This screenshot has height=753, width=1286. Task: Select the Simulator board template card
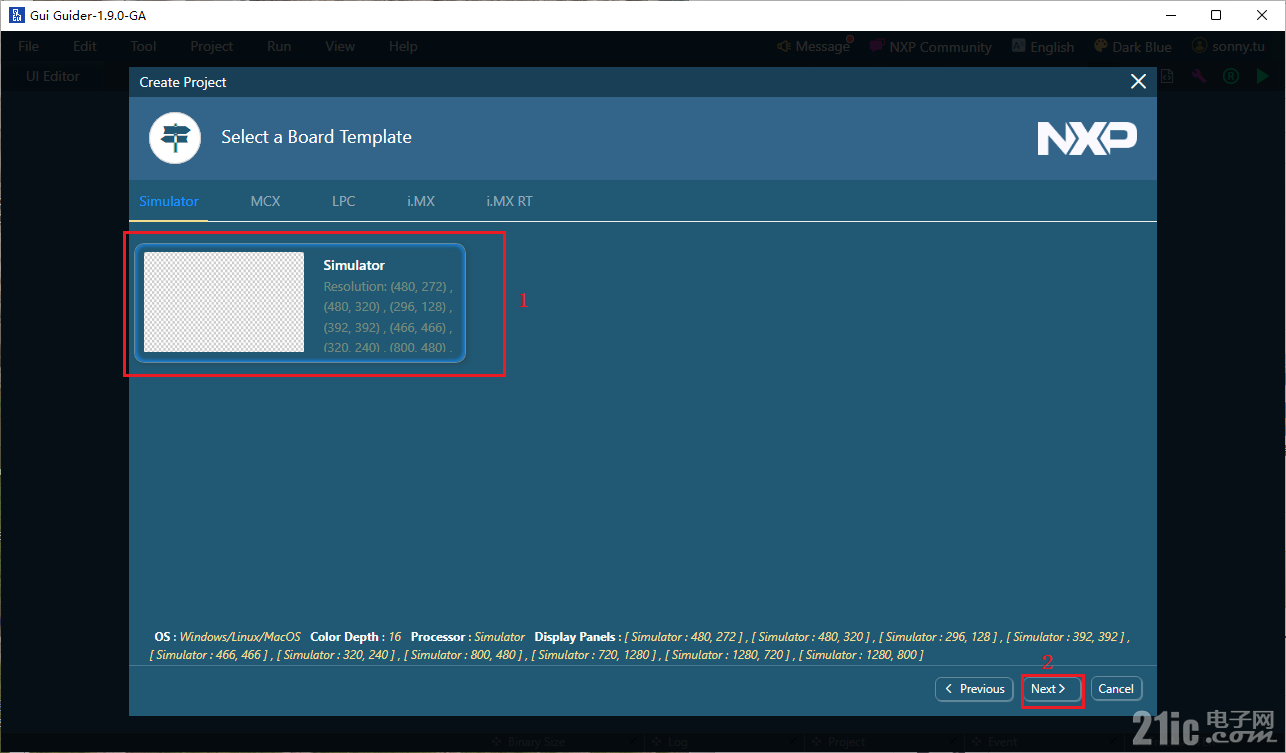coord(300,303)
